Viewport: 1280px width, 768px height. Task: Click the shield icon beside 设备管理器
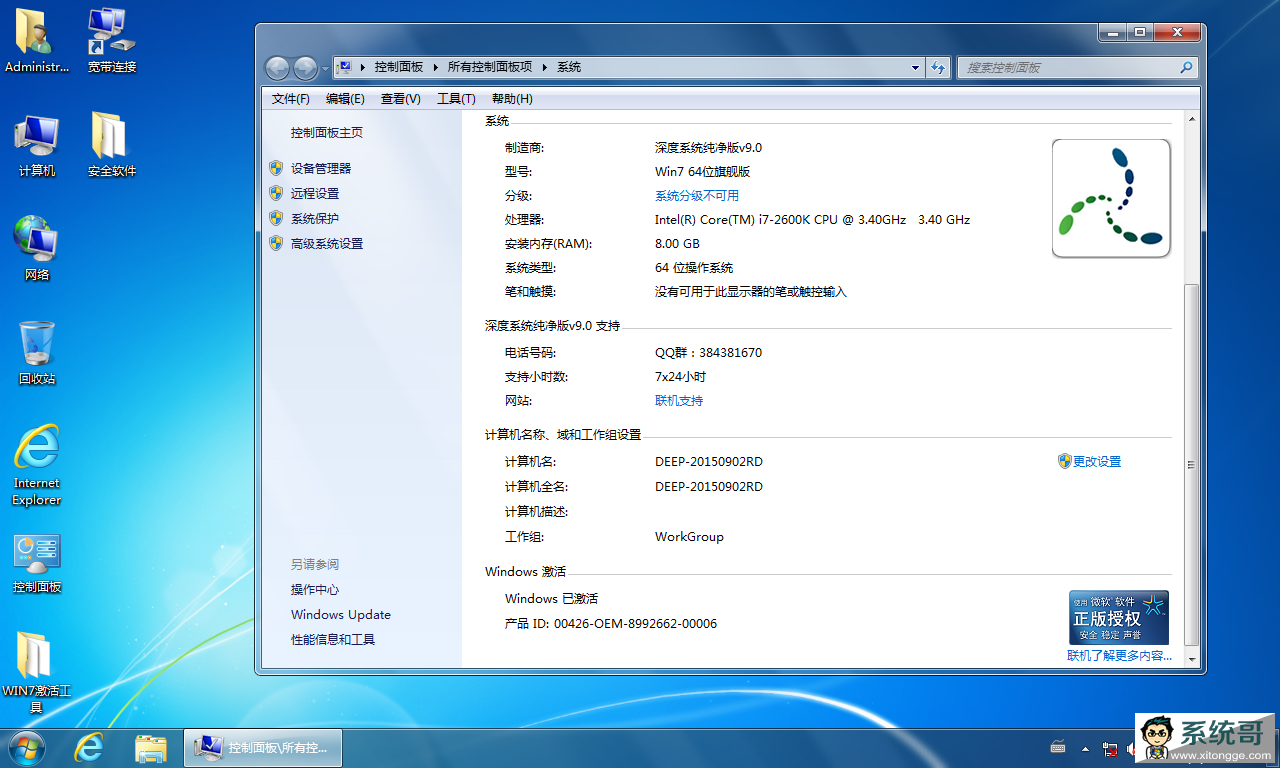tap(276, 168)
